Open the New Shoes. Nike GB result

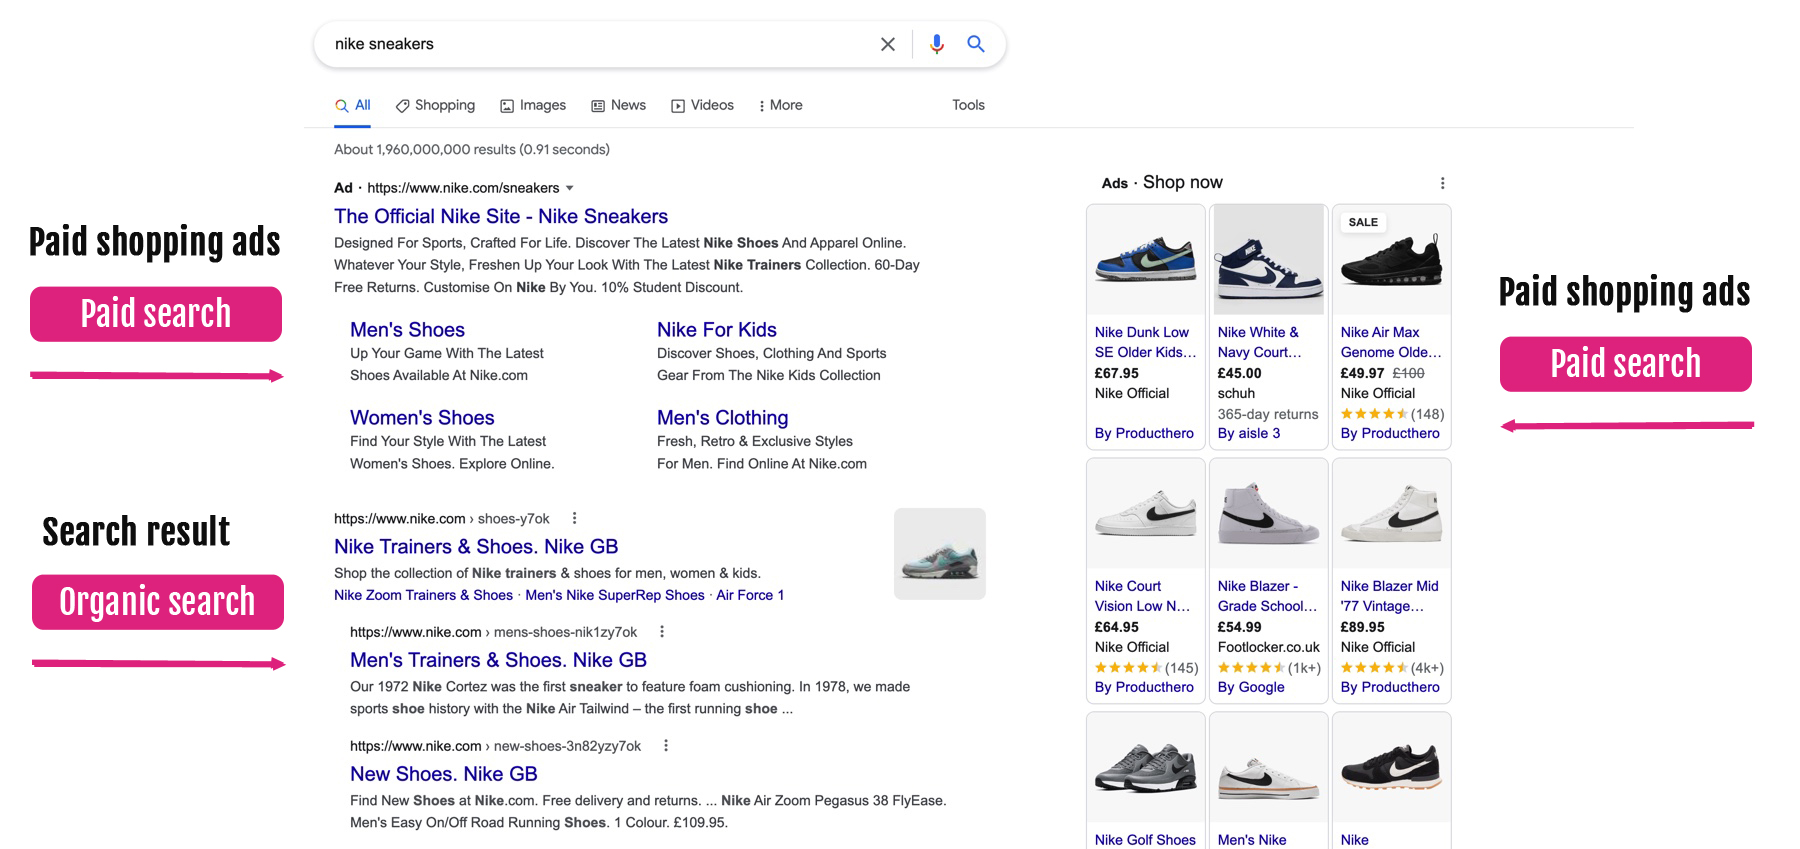444,774
